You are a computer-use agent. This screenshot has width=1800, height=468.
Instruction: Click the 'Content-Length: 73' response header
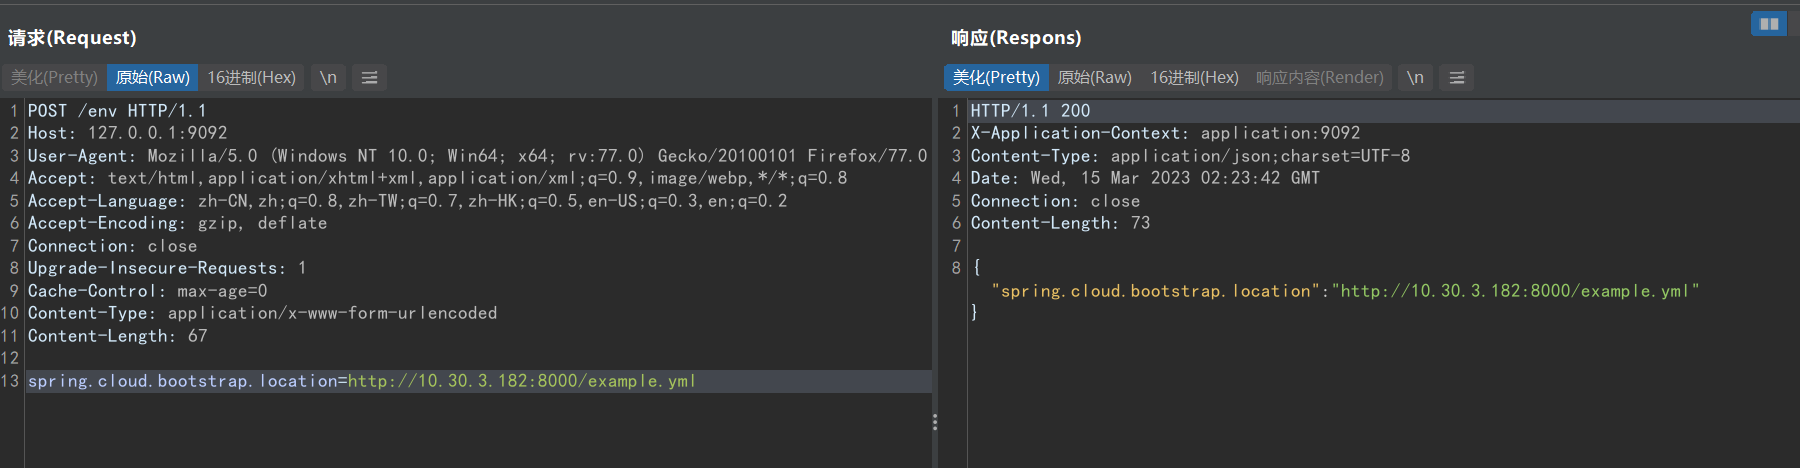(x=1060, y=223)
